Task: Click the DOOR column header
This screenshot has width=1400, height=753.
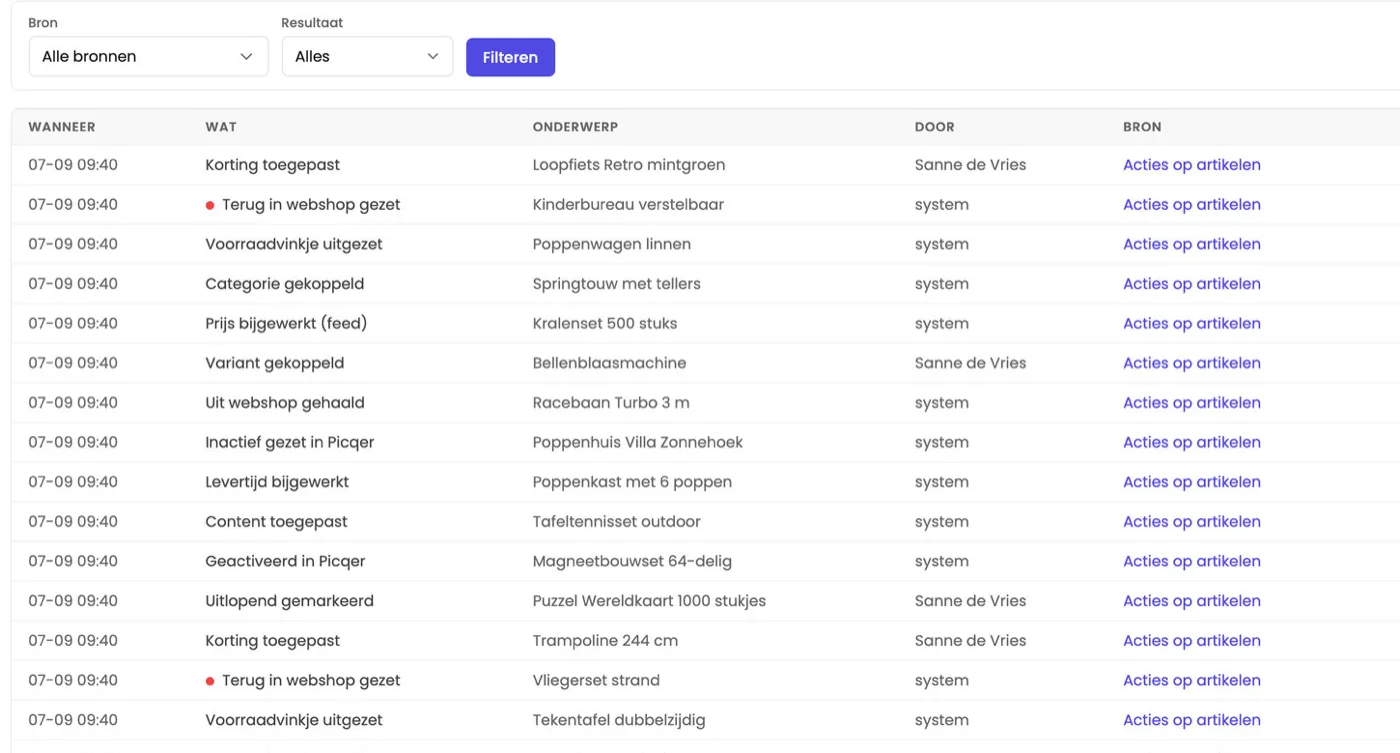Action: pos(934,127)
